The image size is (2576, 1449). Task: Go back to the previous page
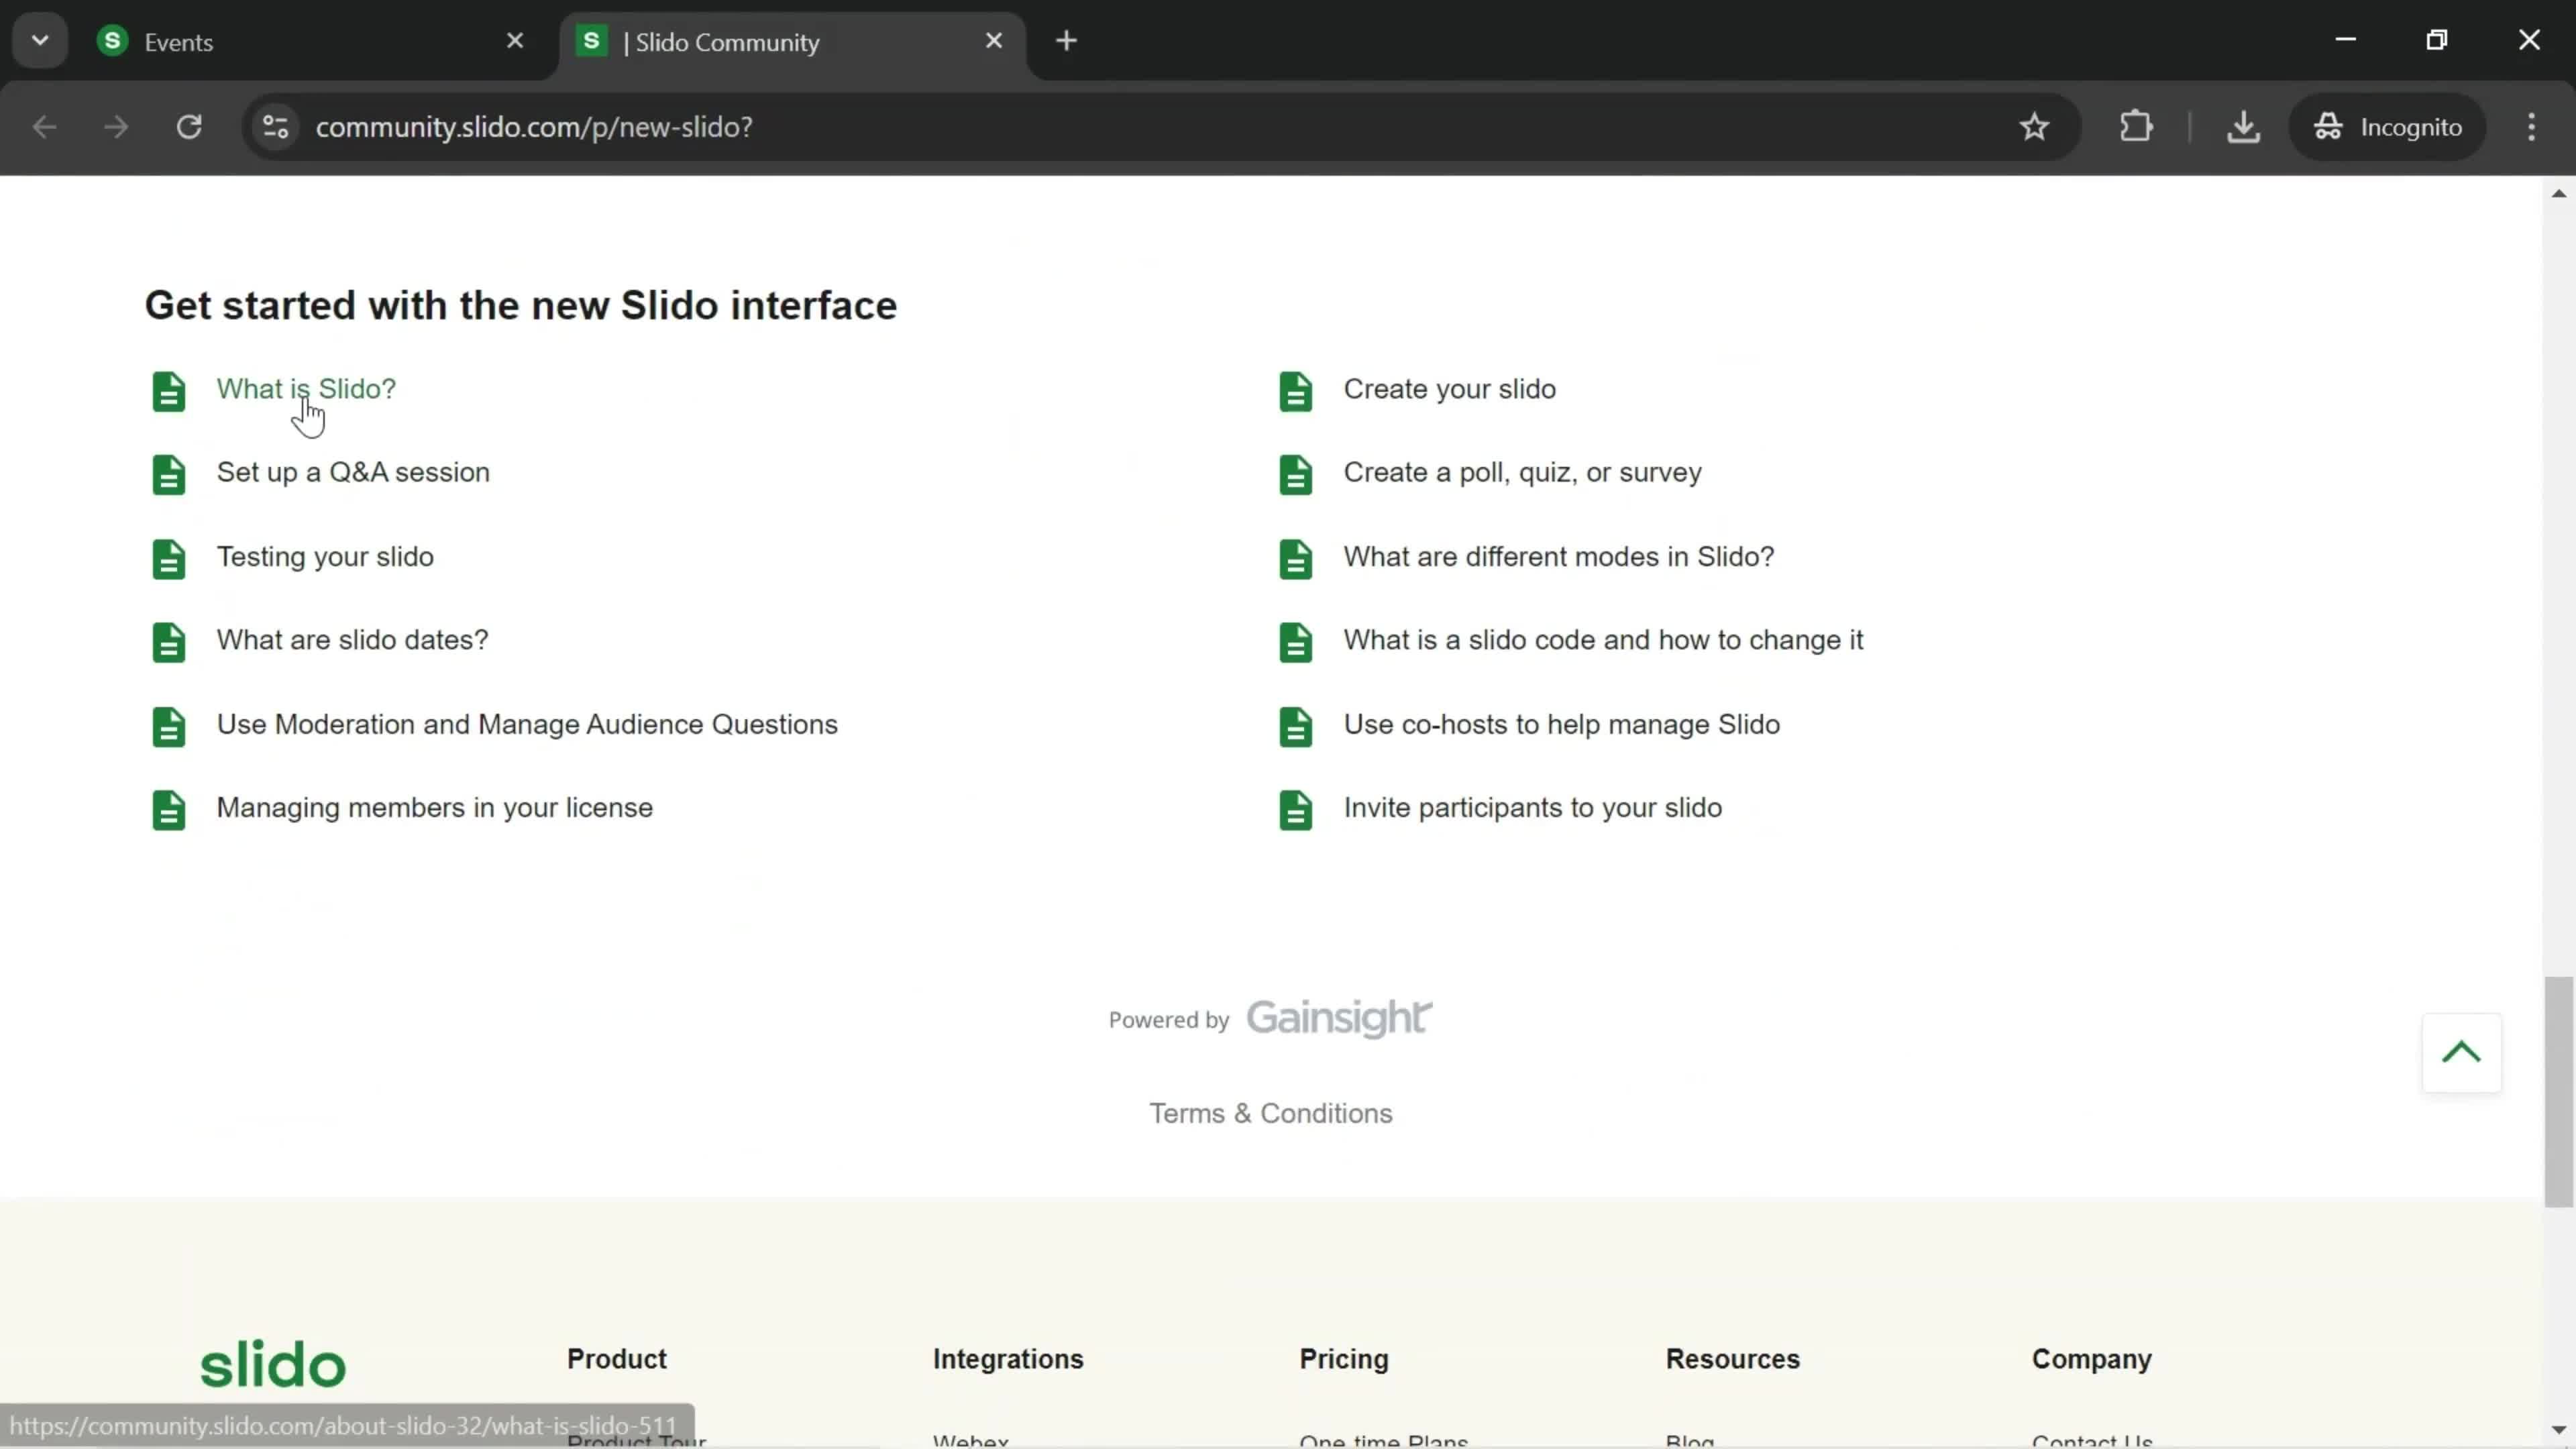[44, 127]
